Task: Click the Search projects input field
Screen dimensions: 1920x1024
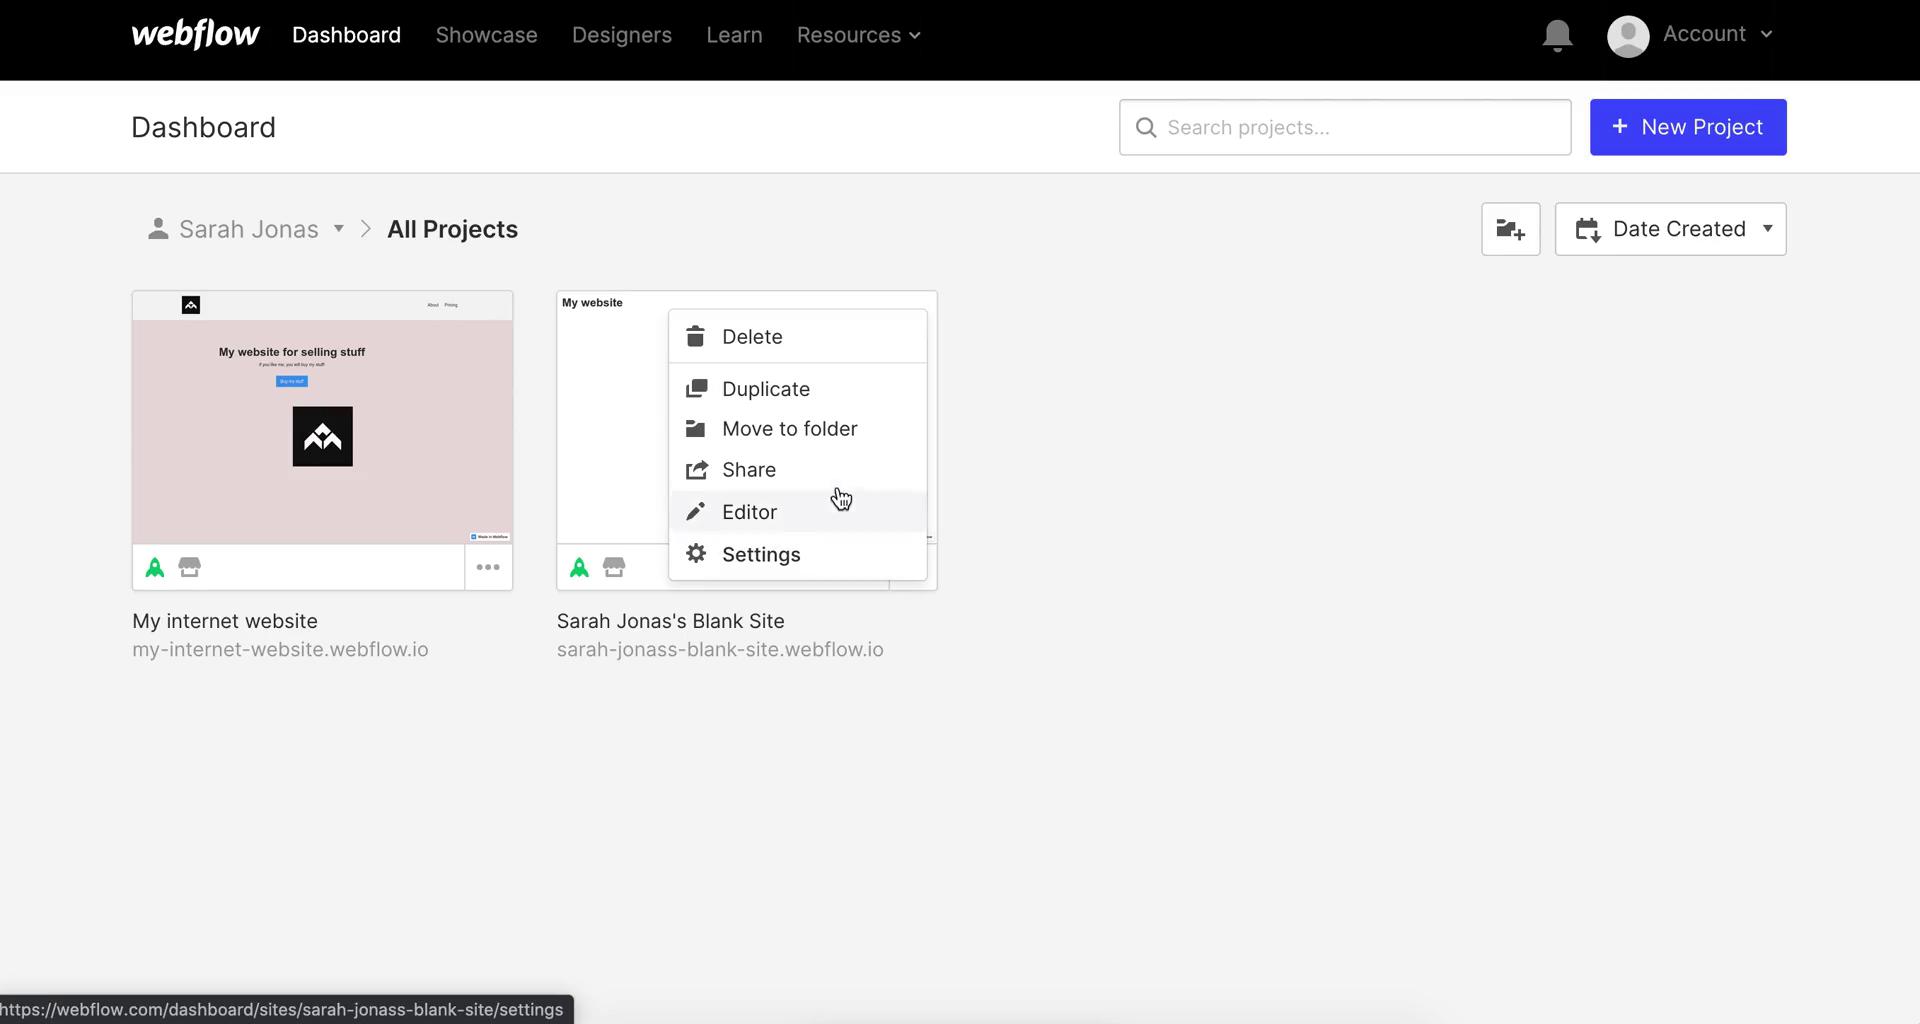Action: [x=1345, y=127]
